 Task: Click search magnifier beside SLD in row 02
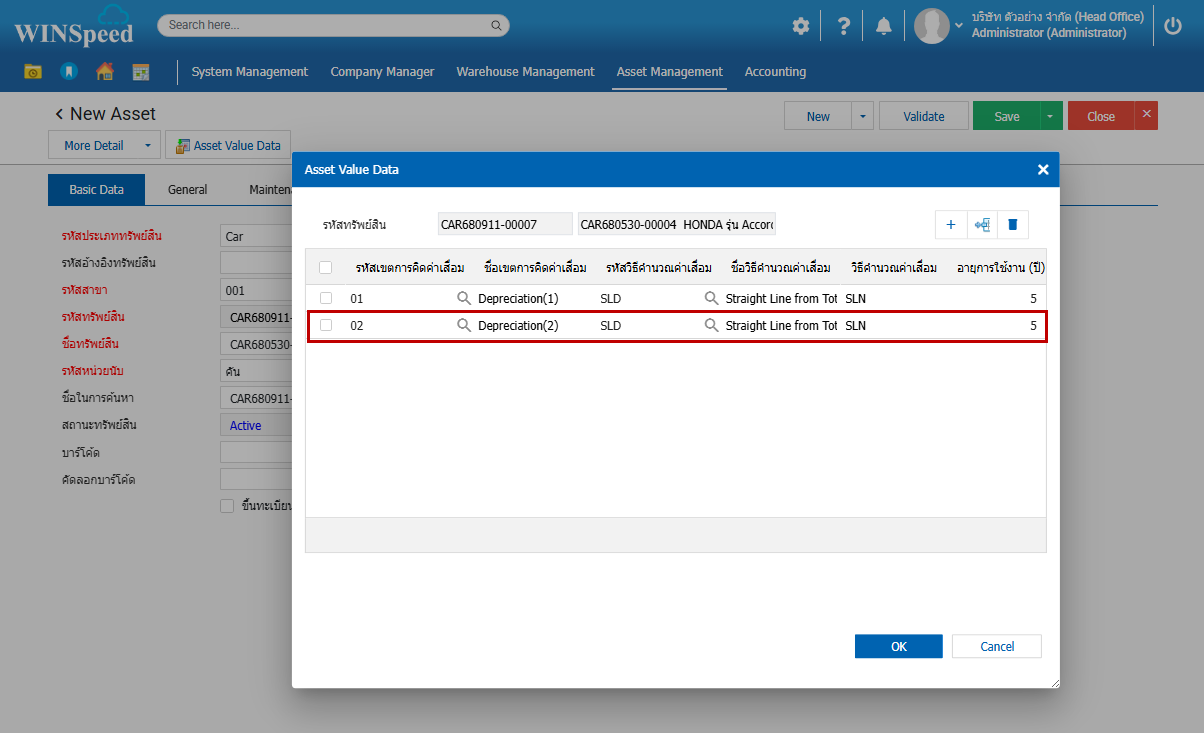point(712,325)
